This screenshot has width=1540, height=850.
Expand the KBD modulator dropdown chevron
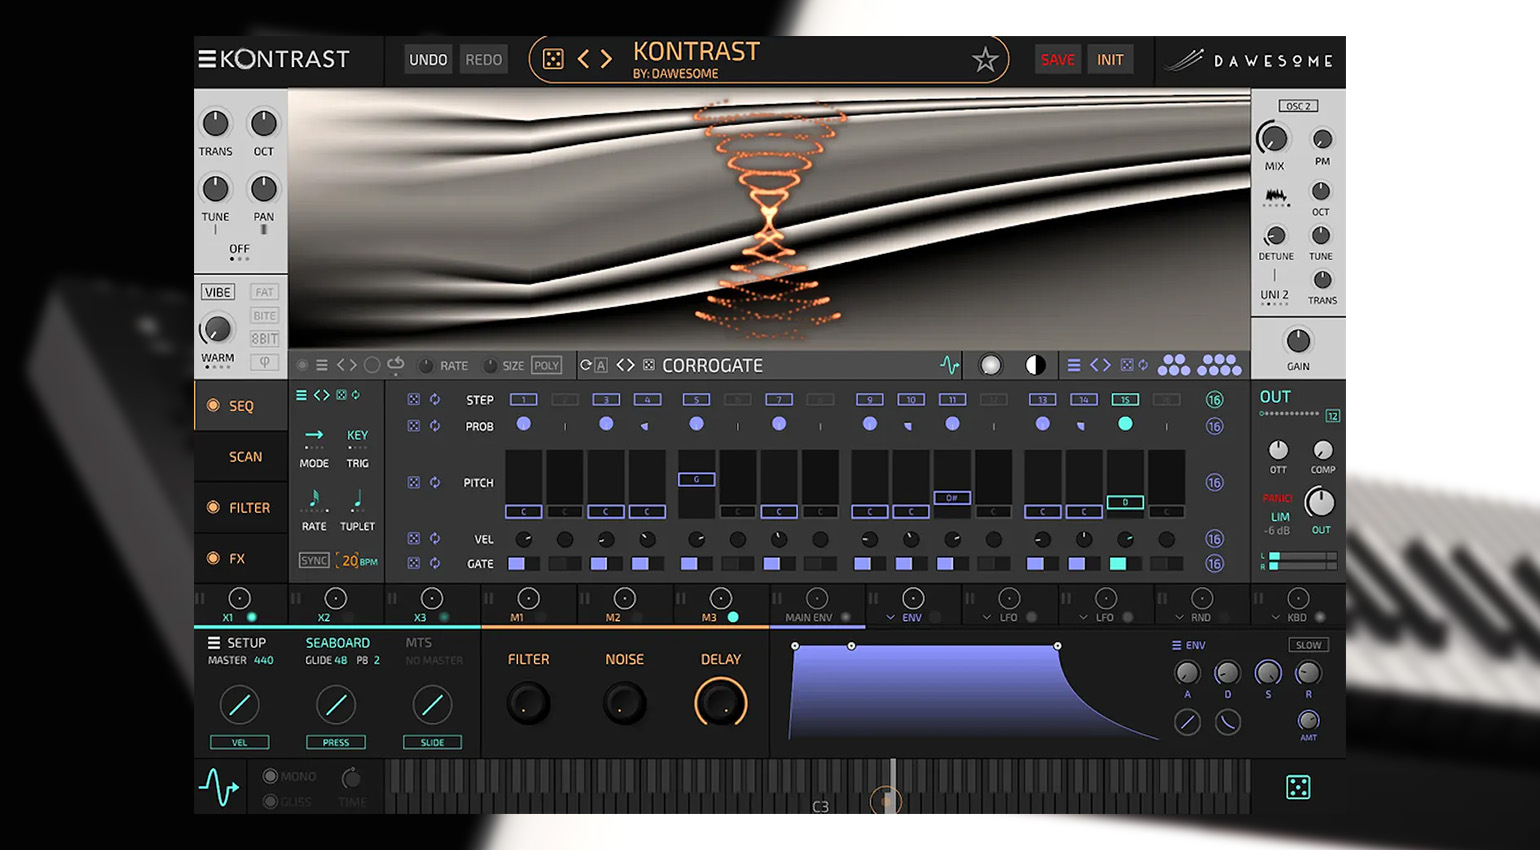1275,618
